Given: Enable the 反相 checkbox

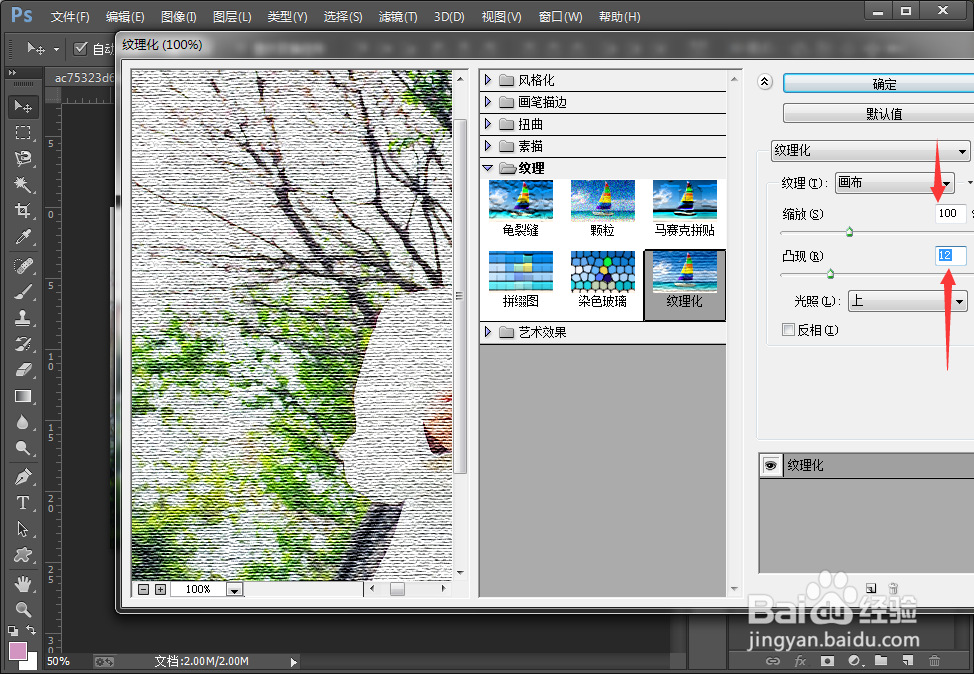Looking at the screenshot, I should 789,328.
